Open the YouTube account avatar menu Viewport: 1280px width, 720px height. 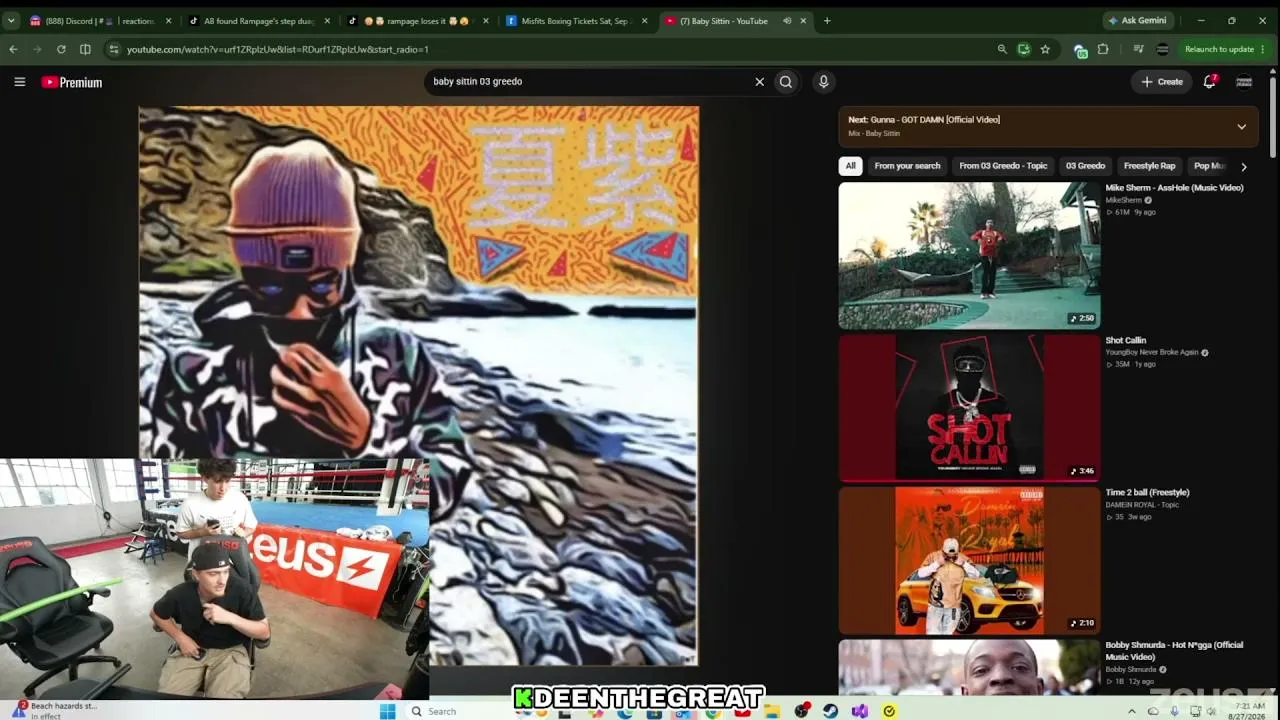(x=1244, y=82)
